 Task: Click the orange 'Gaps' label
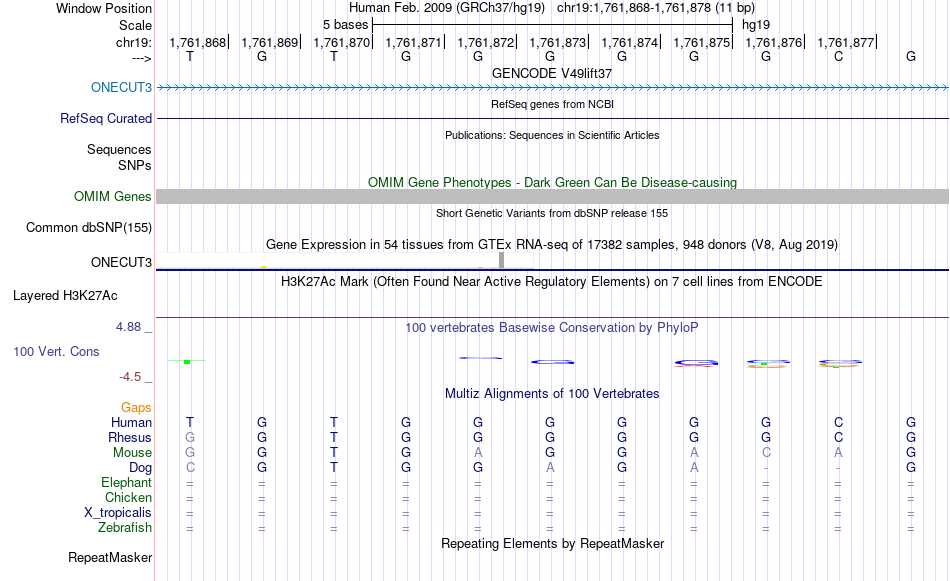click(136, 408)
